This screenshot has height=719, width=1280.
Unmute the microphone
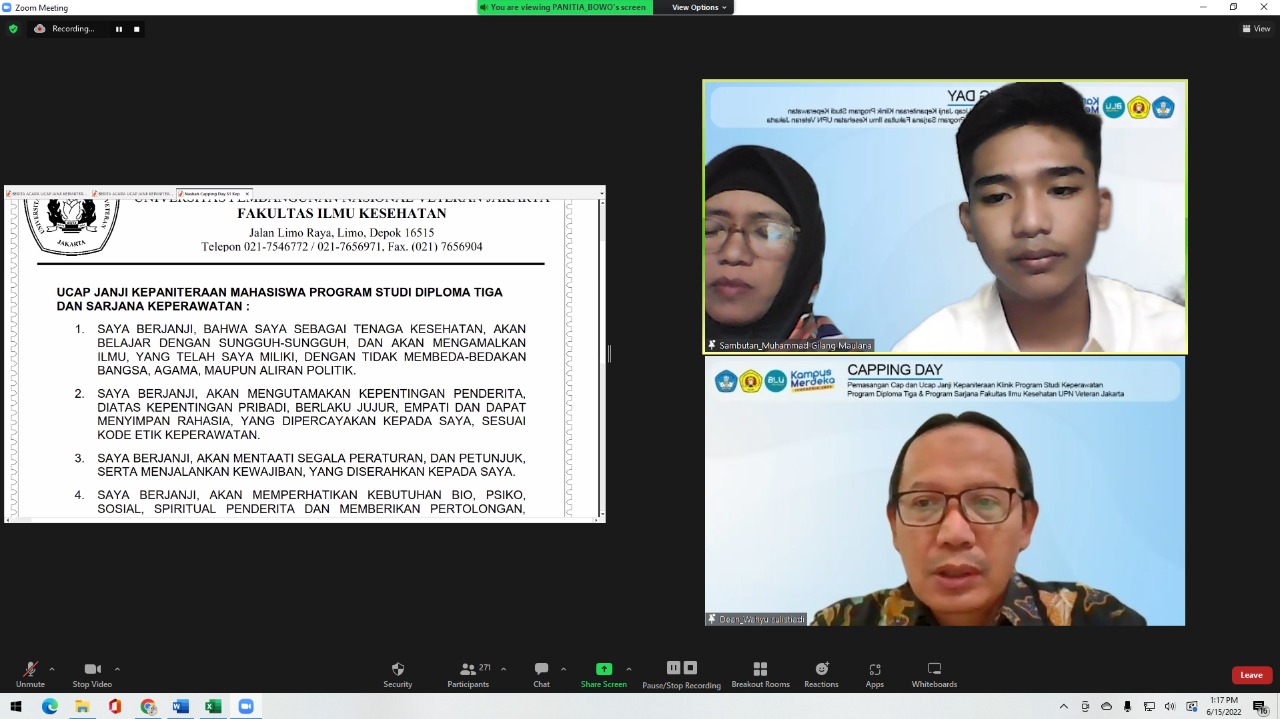click(30, 675)
